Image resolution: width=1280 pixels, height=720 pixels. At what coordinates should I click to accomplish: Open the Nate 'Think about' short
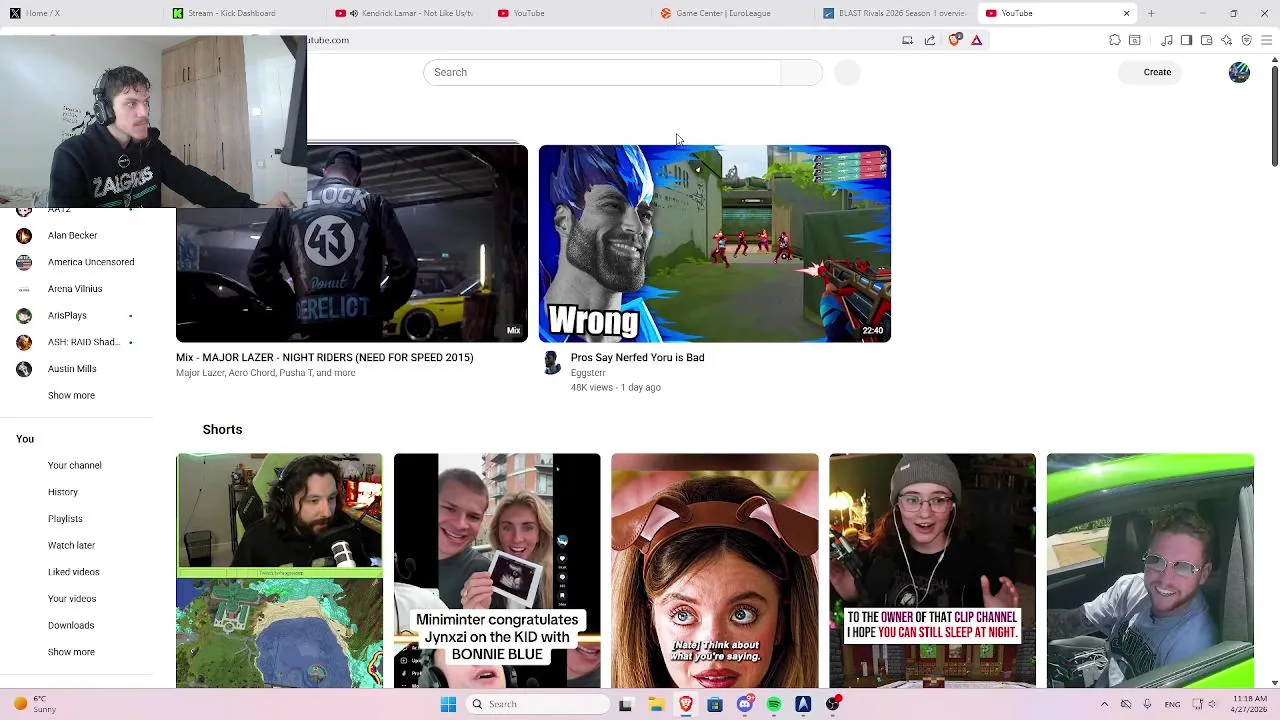point(715,571)
